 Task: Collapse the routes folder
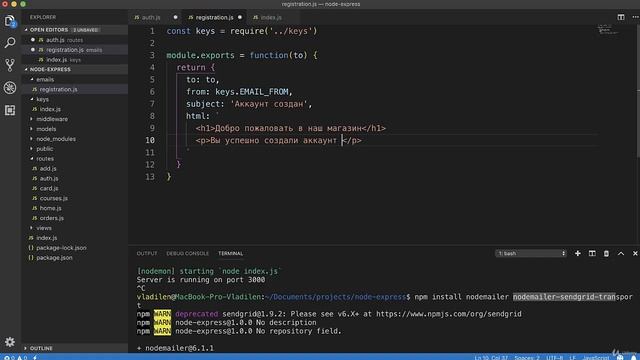pyautogui.click(x=45, y=159)
